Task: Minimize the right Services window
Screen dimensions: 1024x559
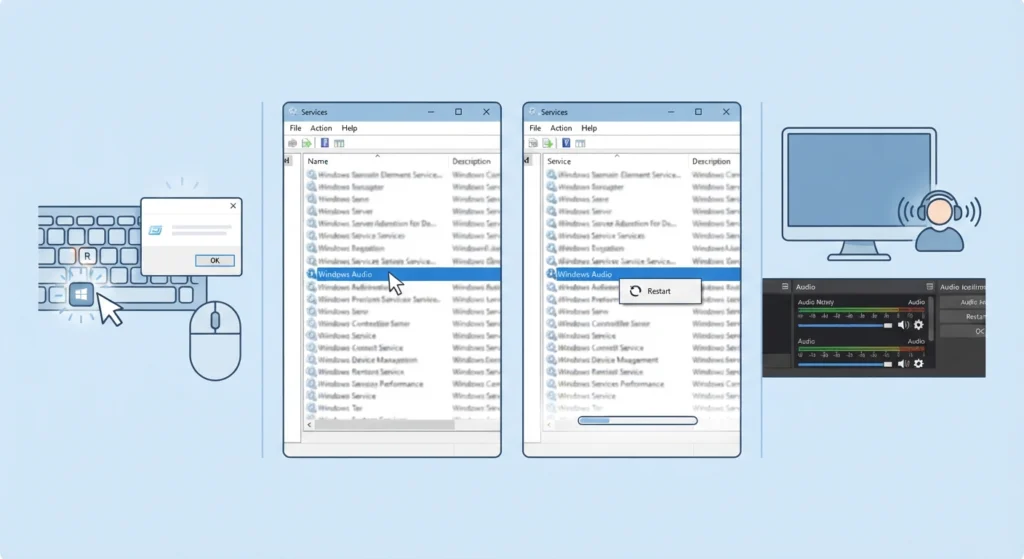Action: (671, 112)
